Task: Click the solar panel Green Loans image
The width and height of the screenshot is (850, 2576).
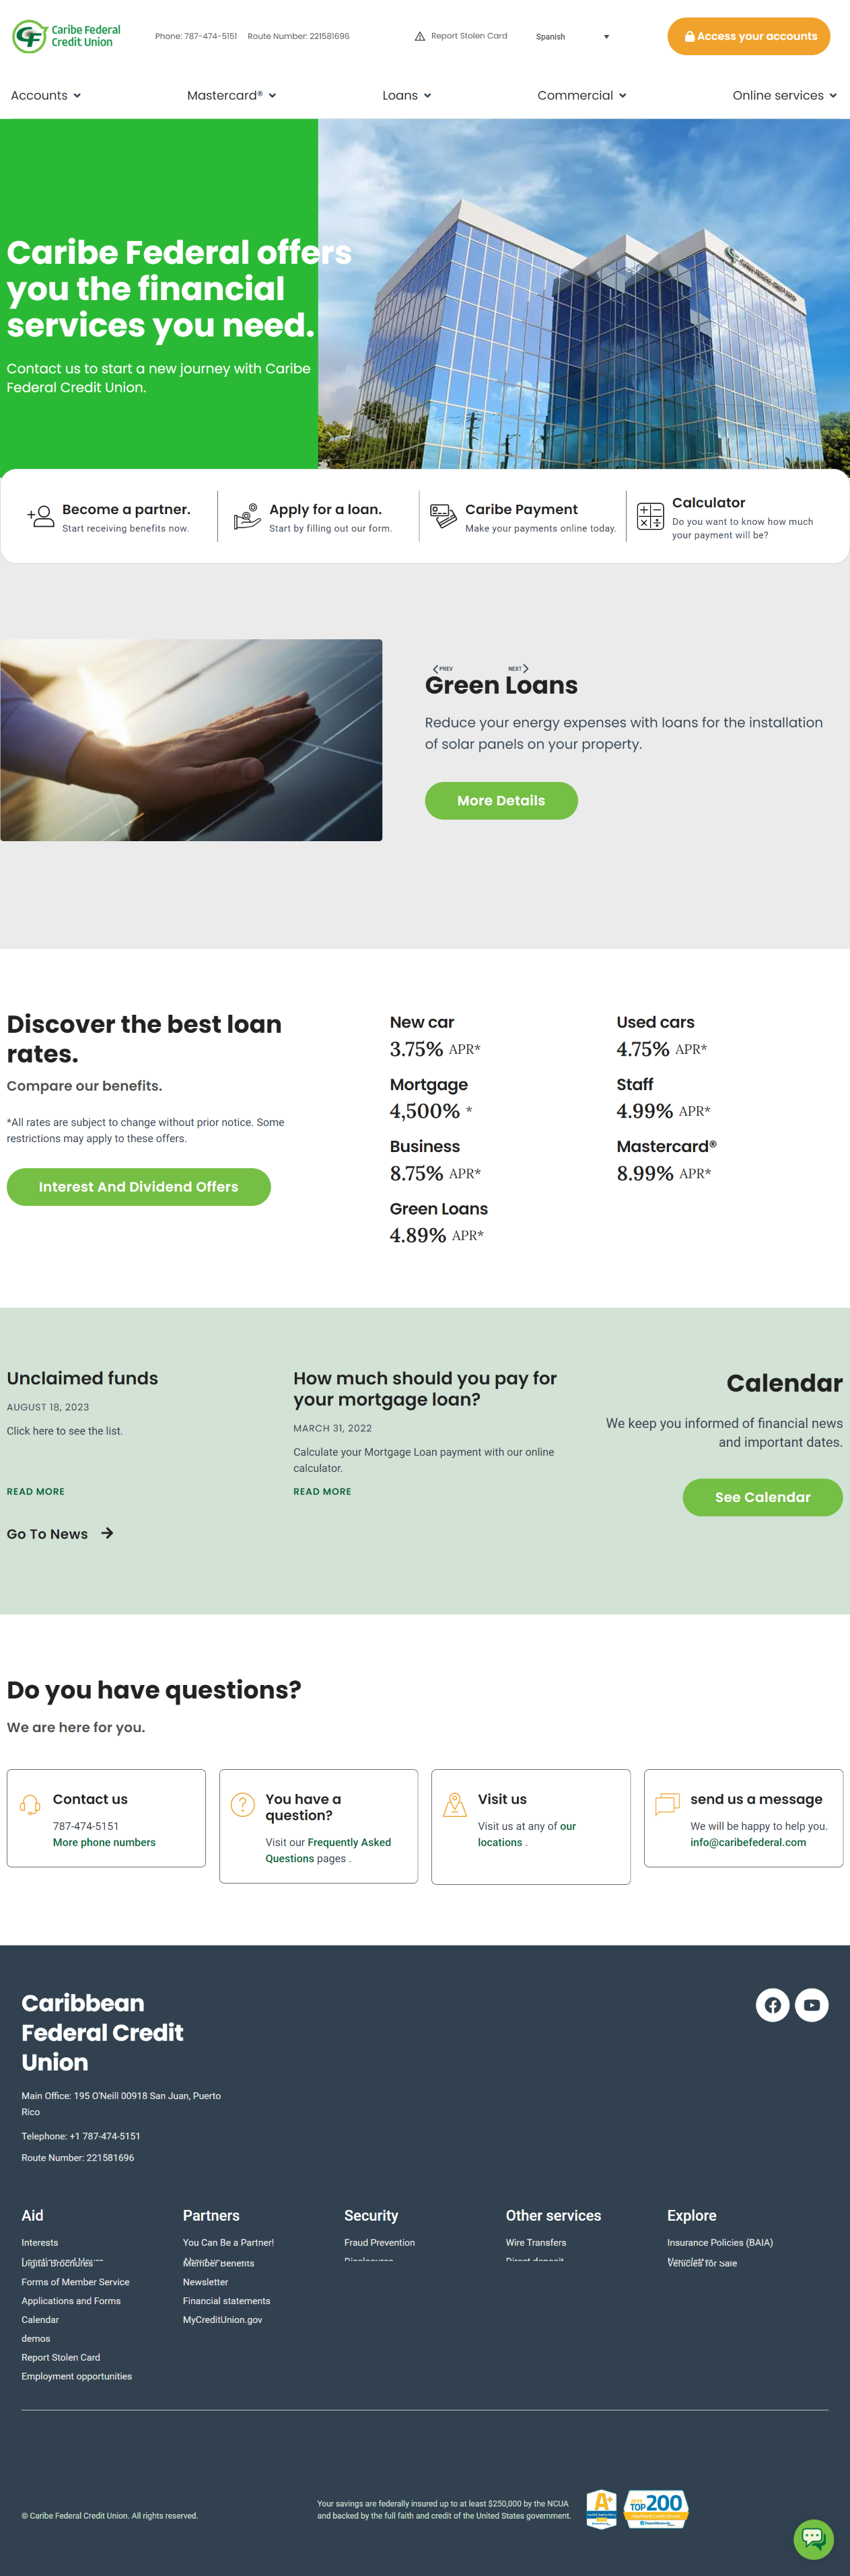Action: point(191,740)
